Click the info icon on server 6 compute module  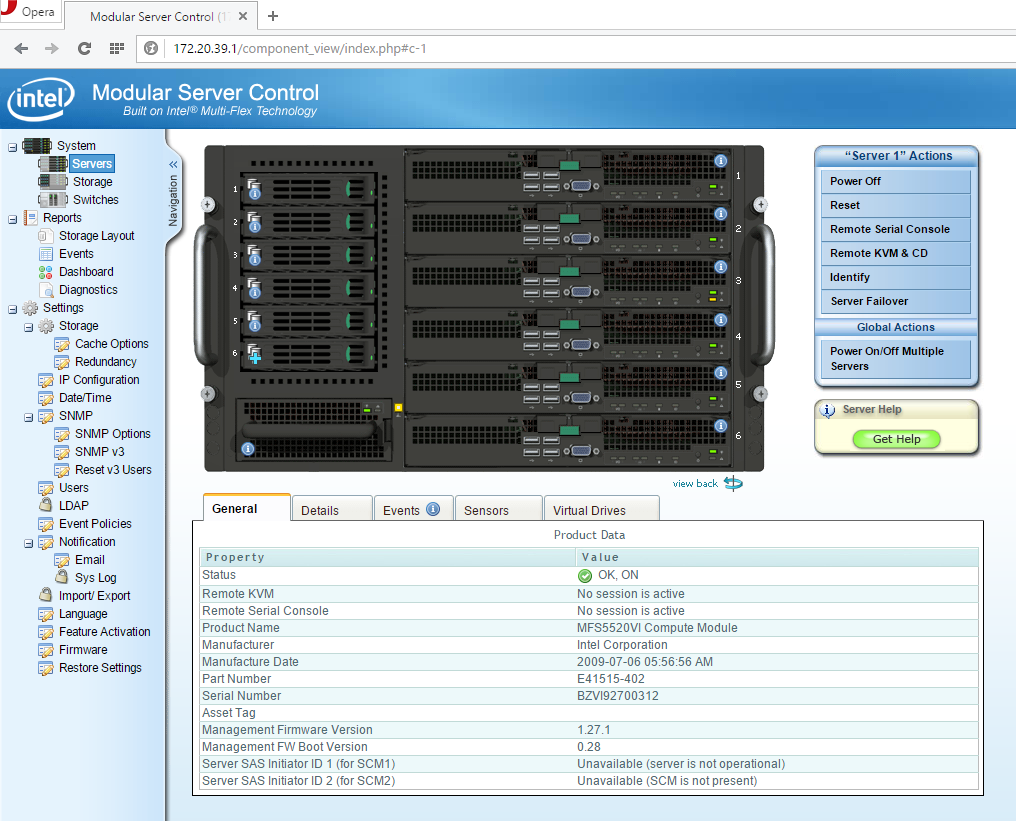click(x=721, y=426)
